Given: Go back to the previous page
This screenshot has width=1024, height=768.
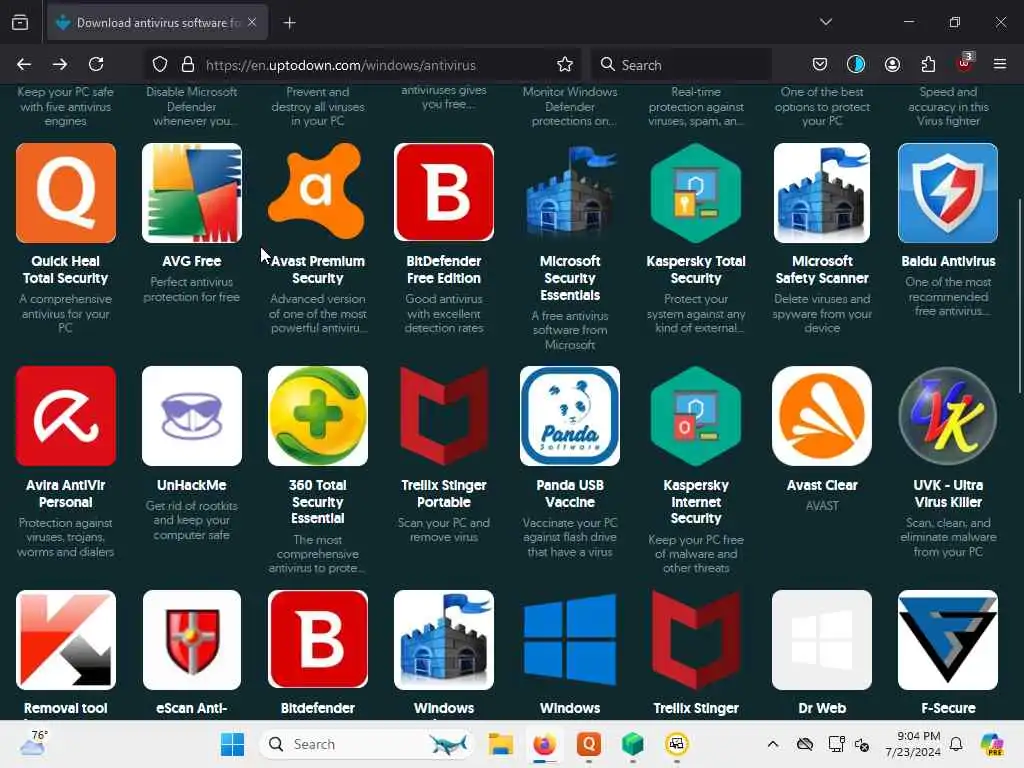Looking at the screenshot, I should click(24, 64).
